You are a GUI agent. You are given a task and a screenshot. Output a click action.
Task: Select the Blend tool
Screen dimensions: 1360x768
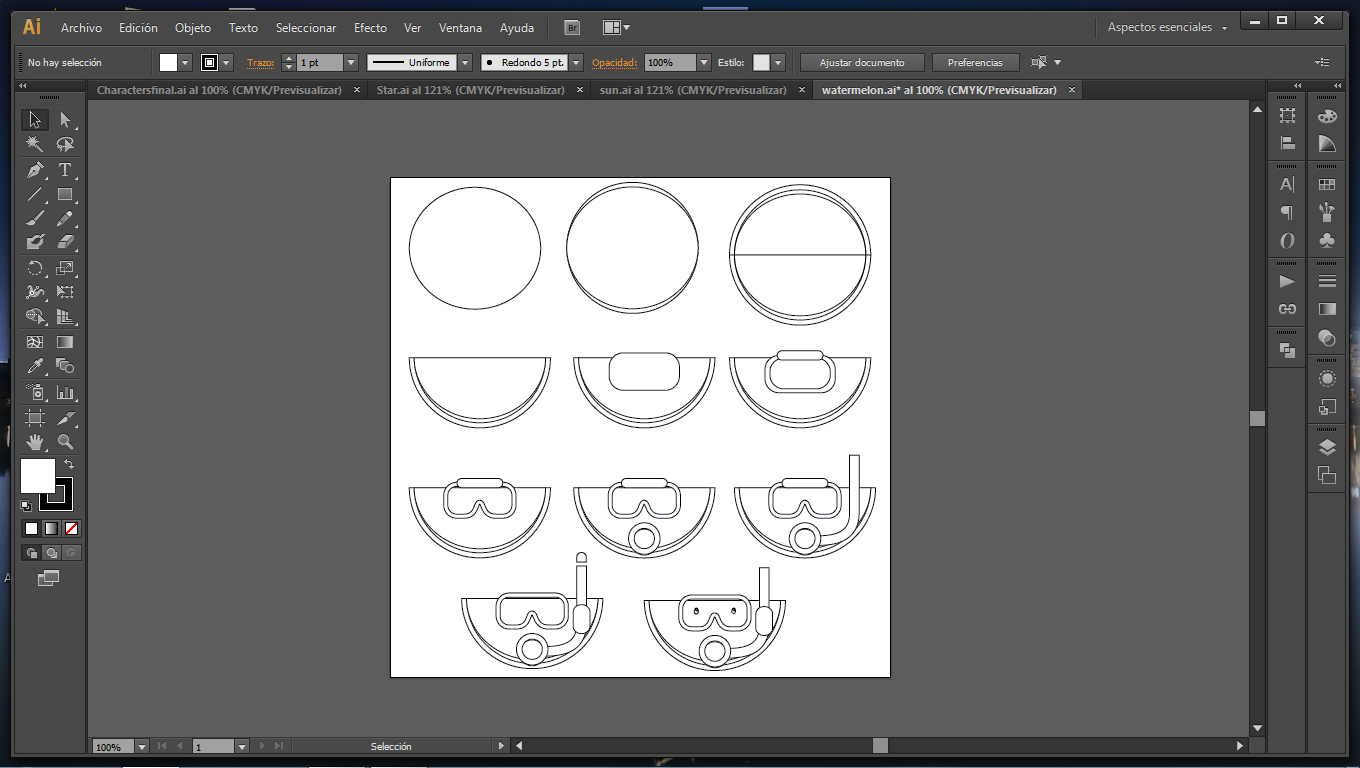[65, 366]
